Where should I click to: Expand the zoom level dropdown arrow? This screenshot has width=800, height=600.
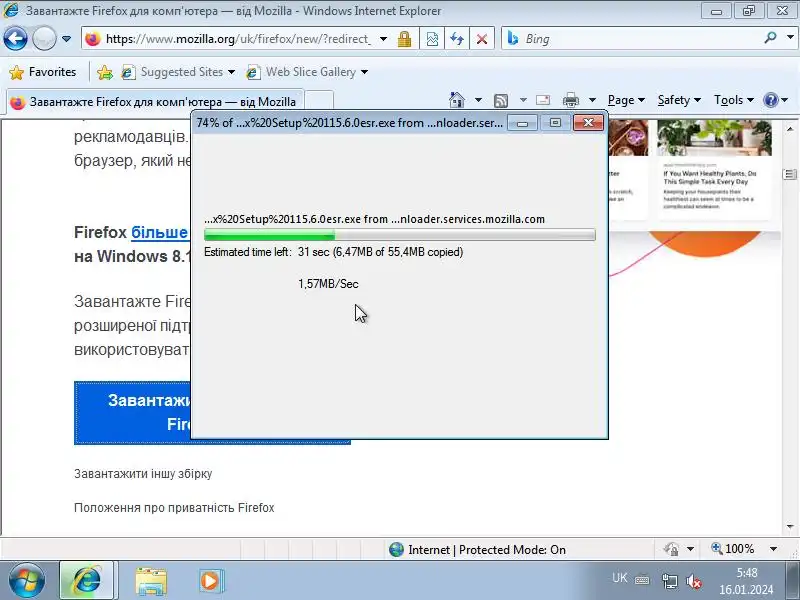click(773, 549)
